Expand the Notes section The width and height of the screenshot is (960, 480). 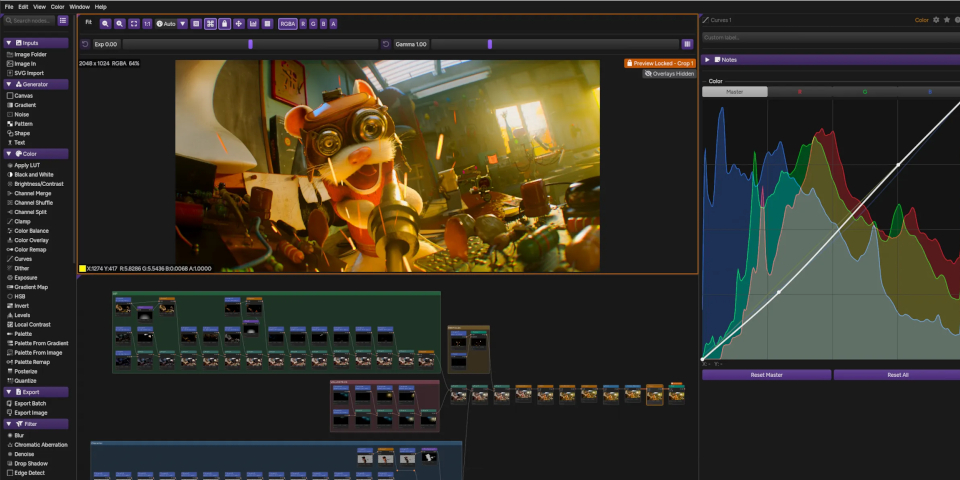click(831, 60)
